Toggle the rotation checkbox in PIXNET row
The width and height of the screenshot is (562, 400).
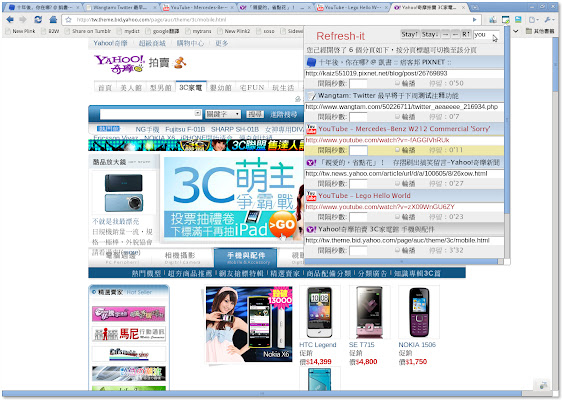point(397,83)
